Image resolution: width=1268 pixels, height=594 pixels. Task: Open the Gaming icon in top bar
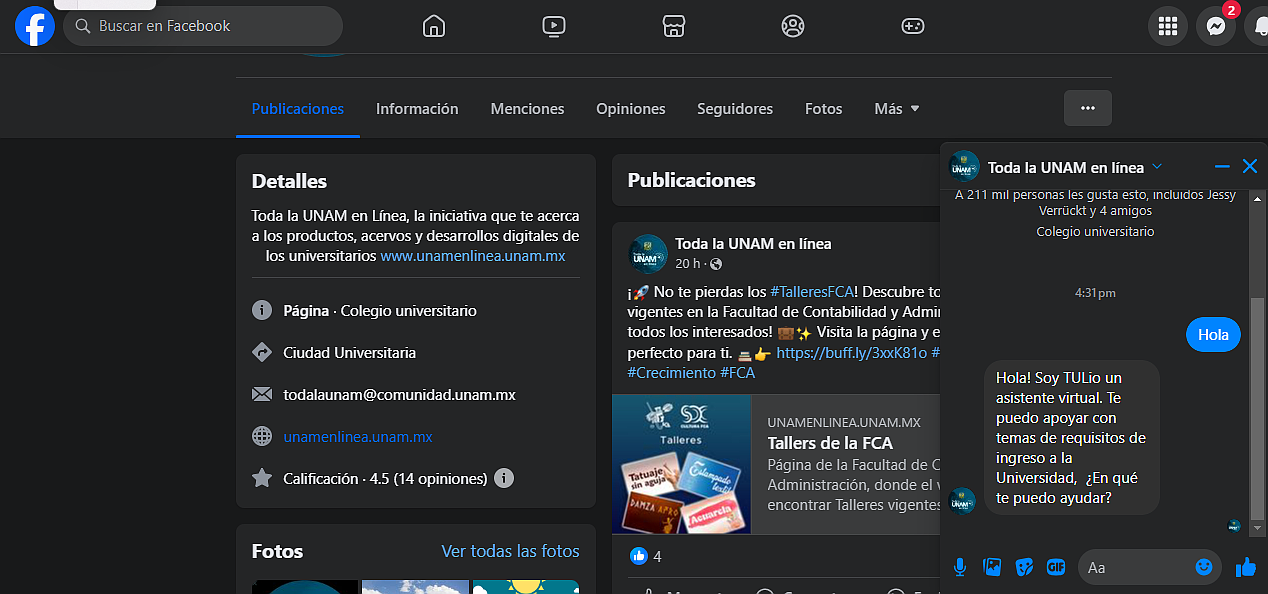(913, 26)
